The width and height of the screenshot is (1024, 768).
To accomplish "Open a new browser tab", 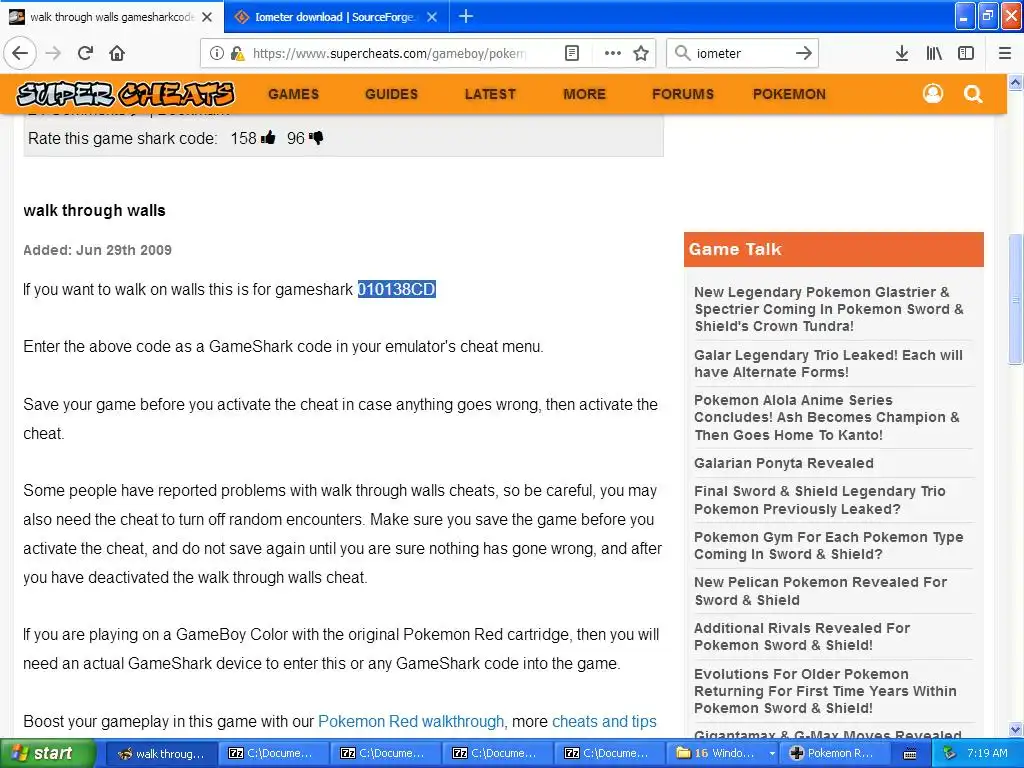I will [x=466, y=16].
